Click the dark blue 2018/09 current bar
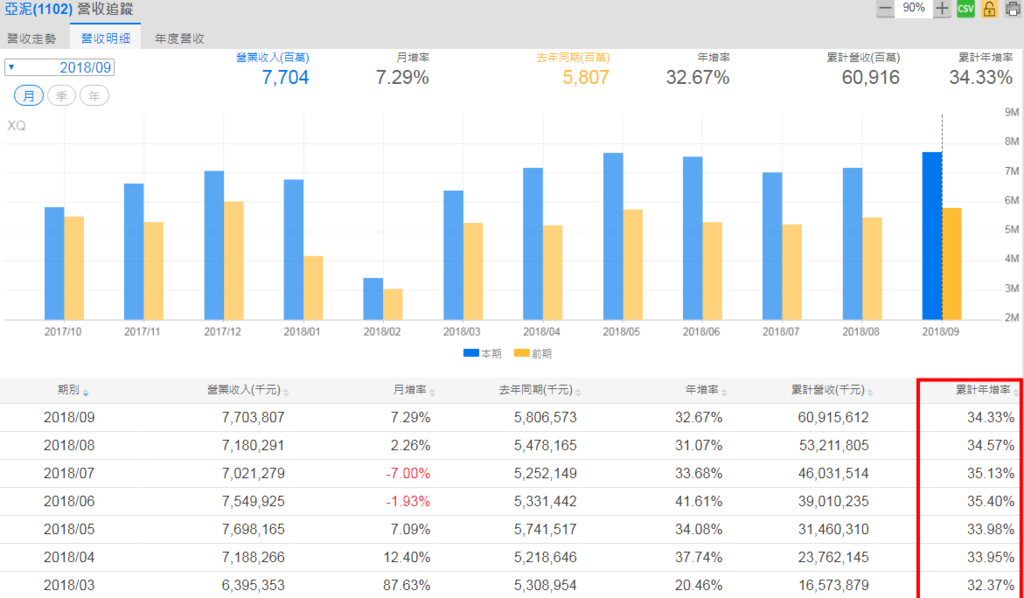Viewport: 1024px width, 598px height. click(932, 236)
